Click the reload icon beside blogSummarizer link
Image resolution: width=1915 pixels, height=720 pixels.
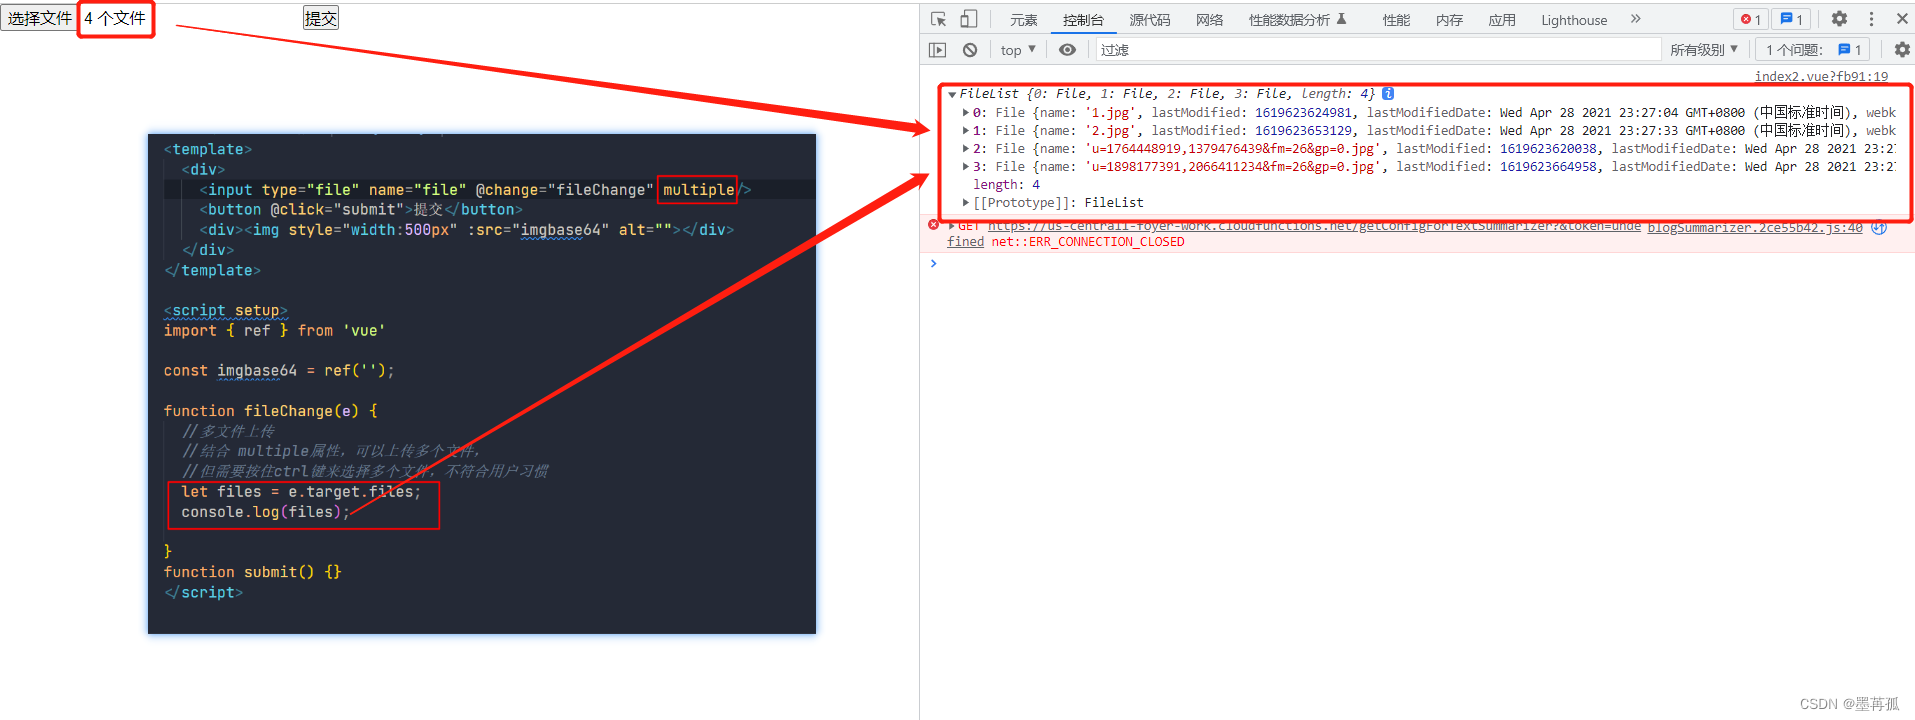point(1879,228)
